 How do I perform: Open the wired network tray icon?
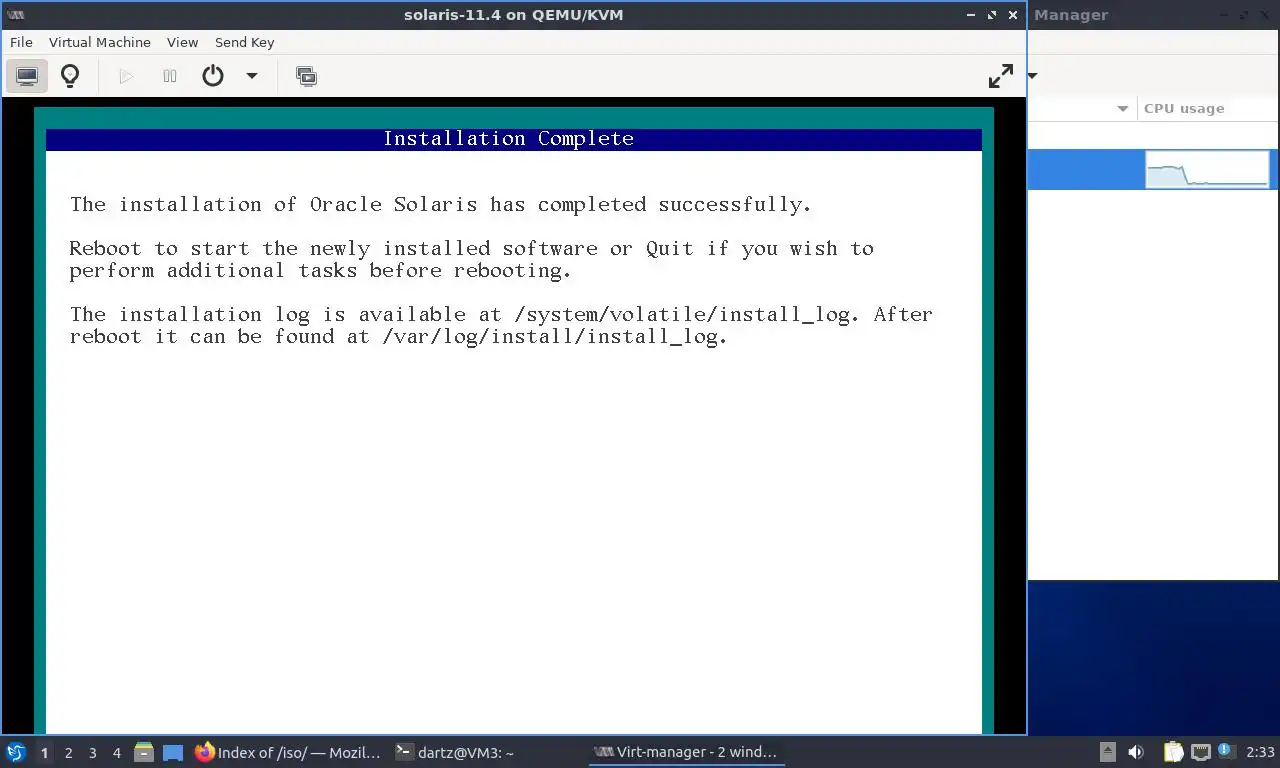click(x=1200, y=752)
